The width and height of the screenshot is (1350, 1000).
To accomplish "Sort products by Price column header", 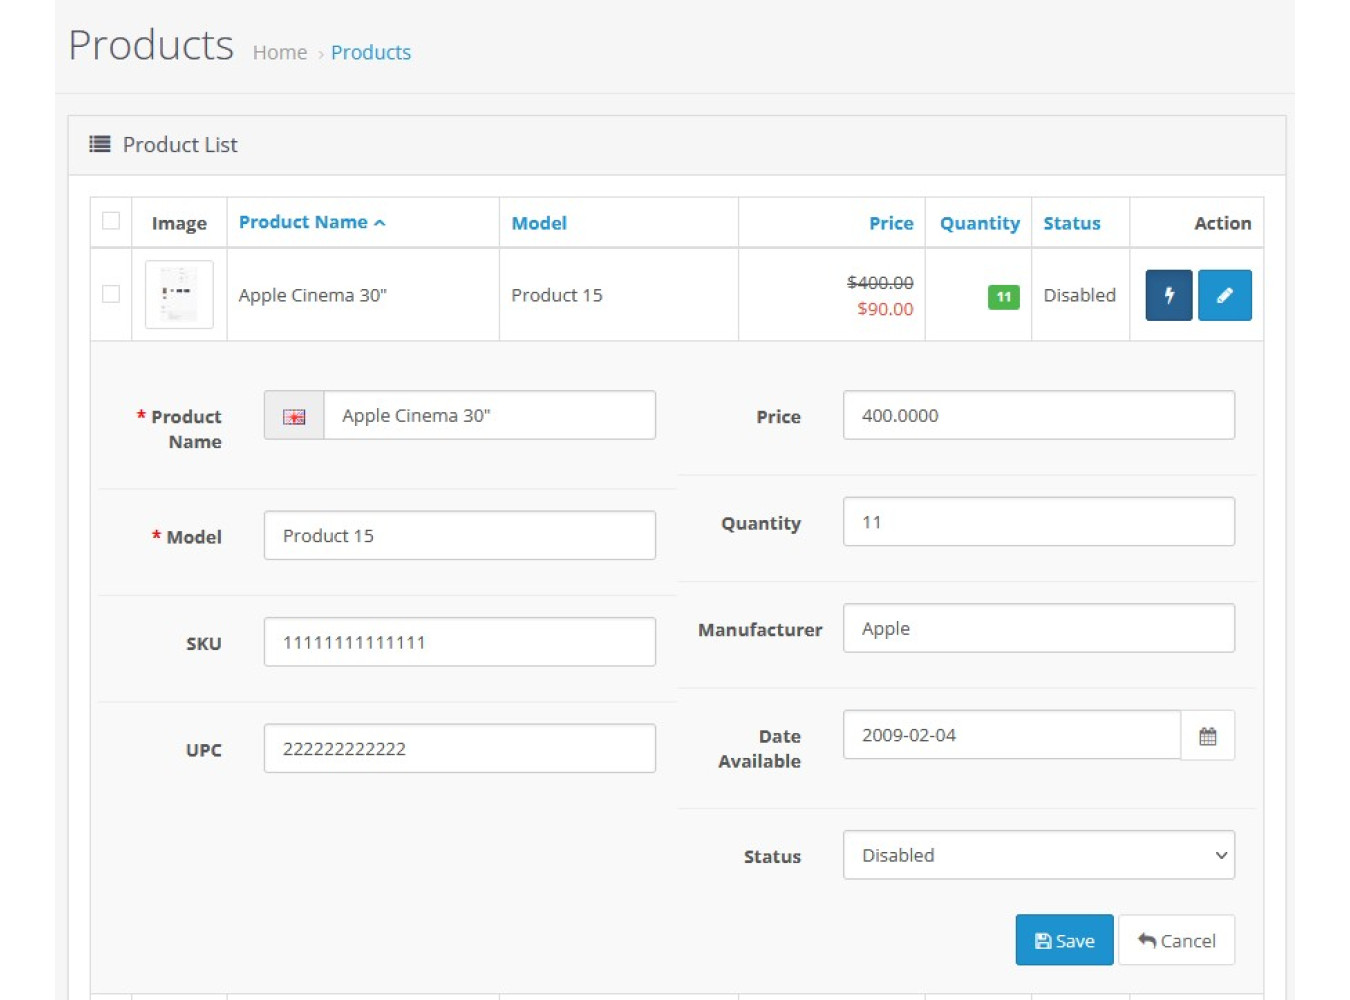I will [x=890, y=223].
